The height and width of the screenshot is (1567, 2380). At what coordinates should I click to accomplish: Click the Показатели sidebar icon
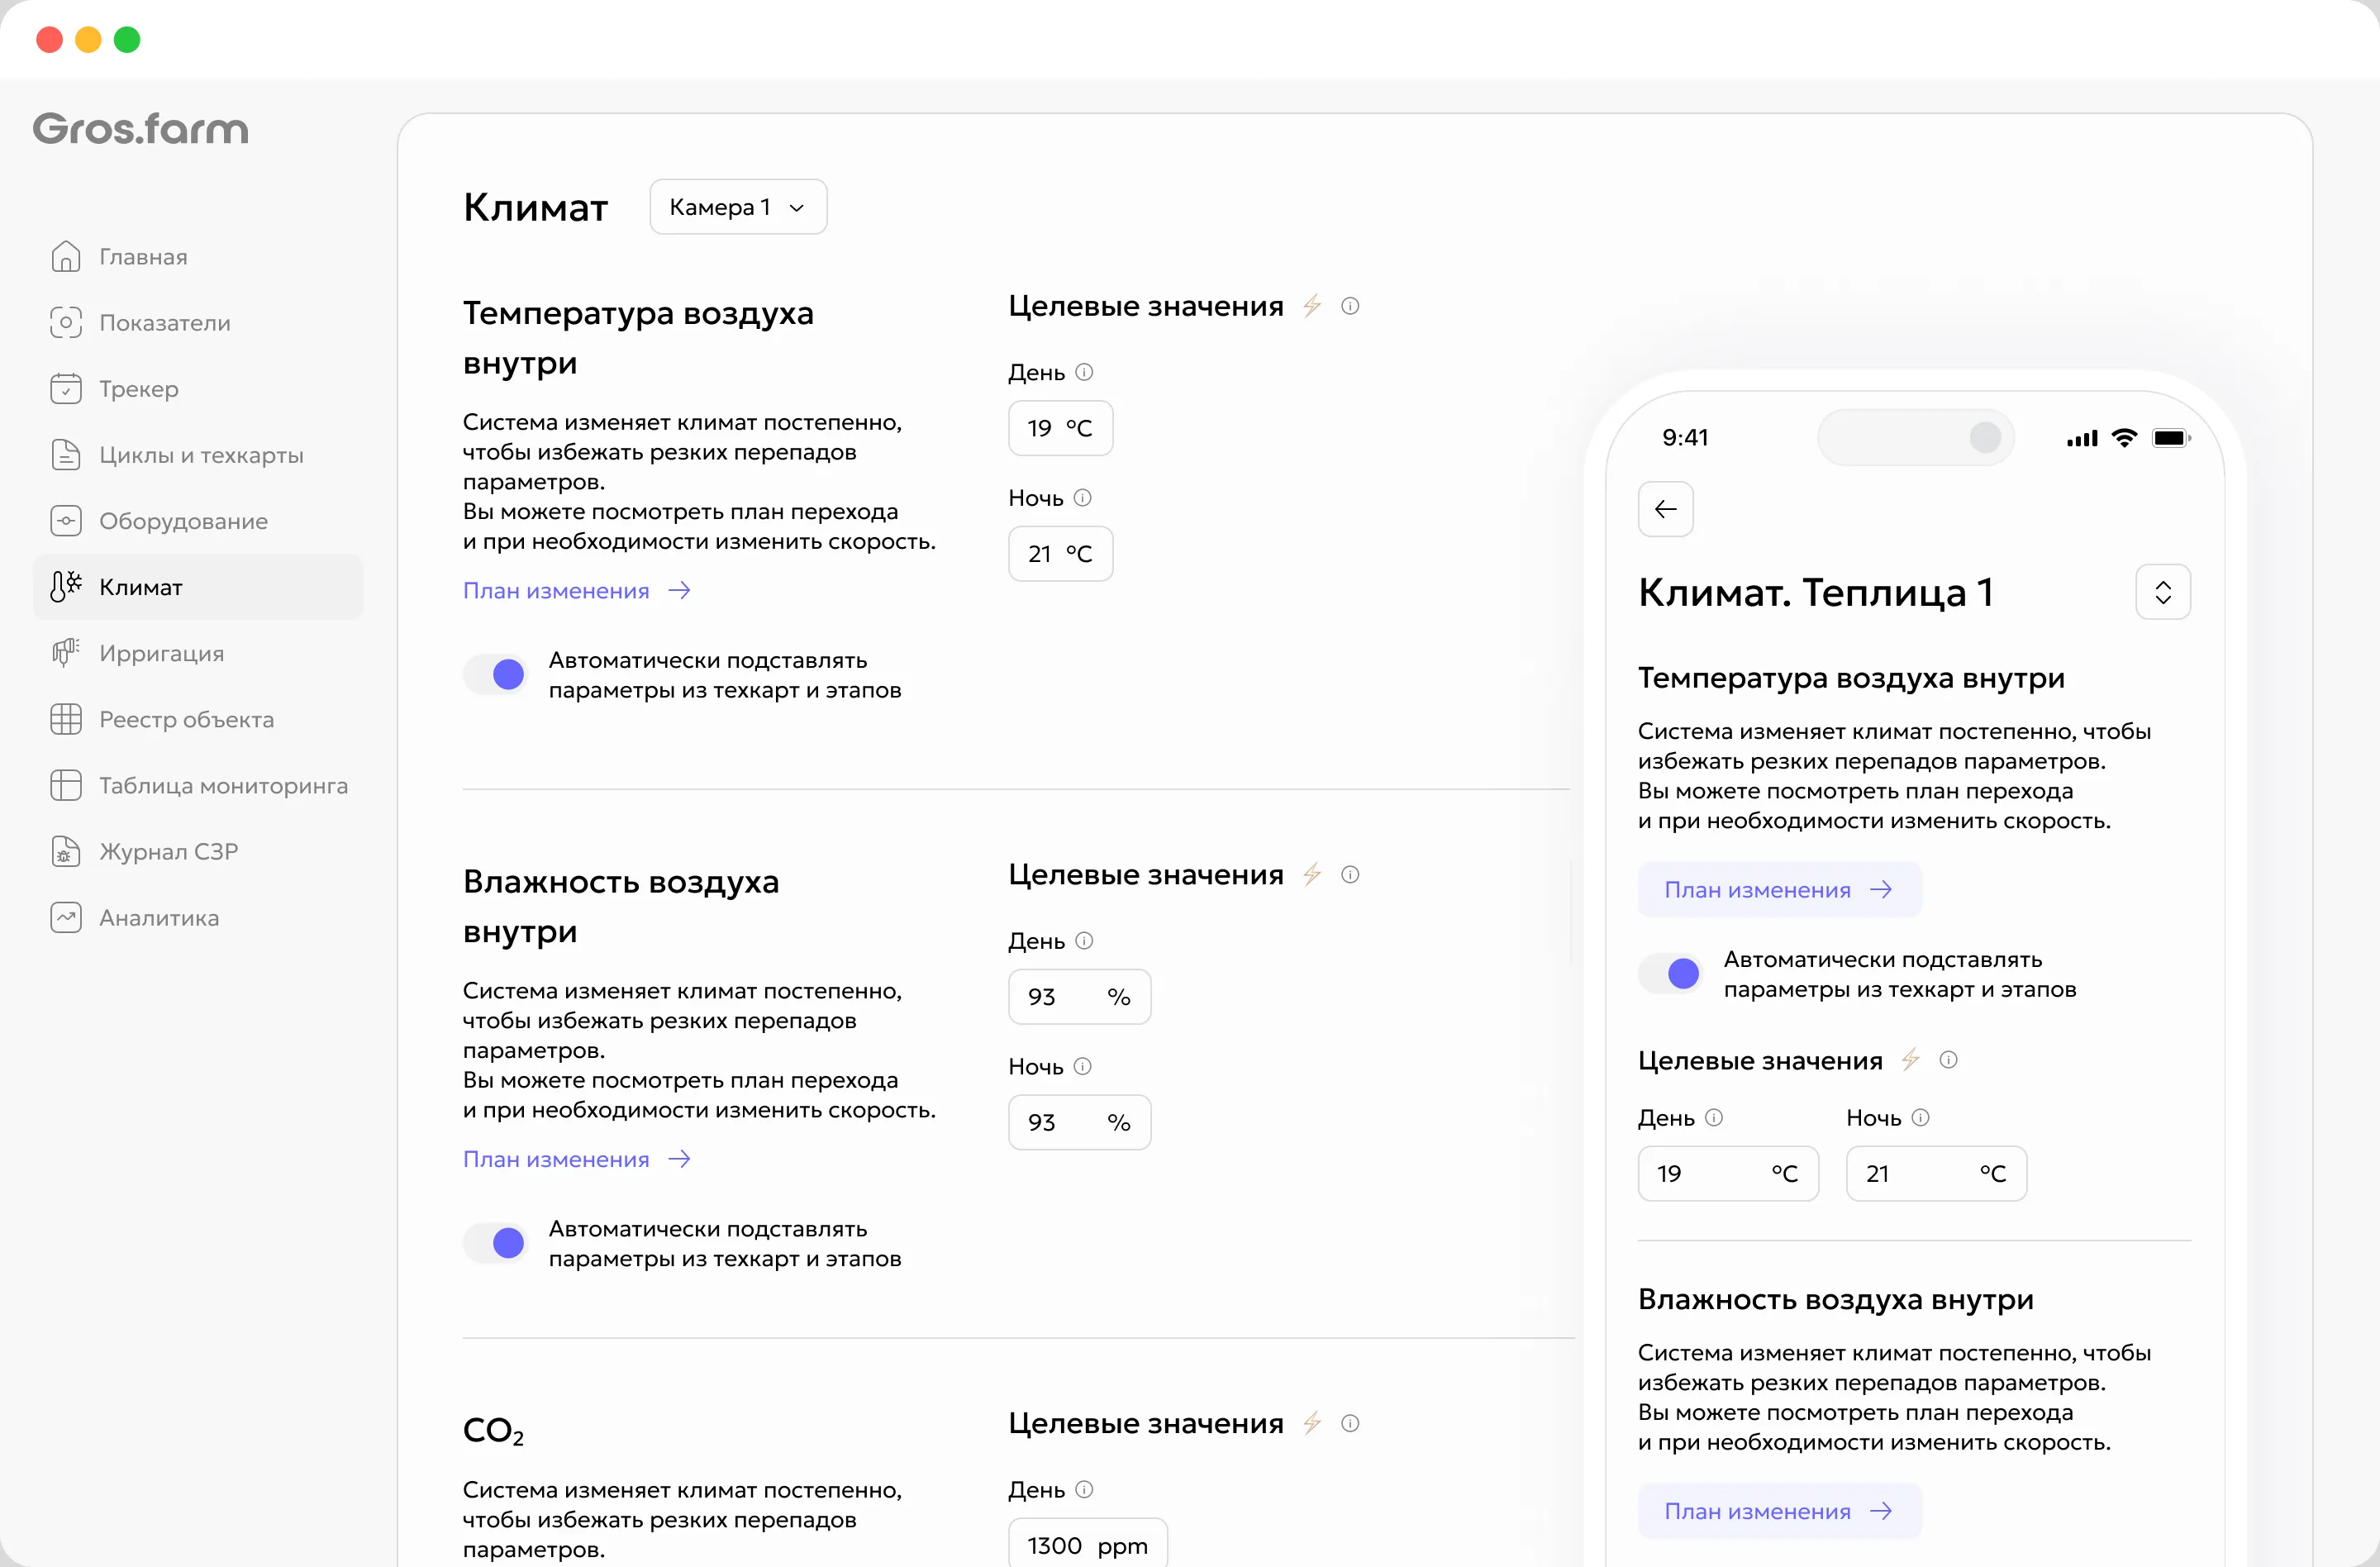coord(66,323)
